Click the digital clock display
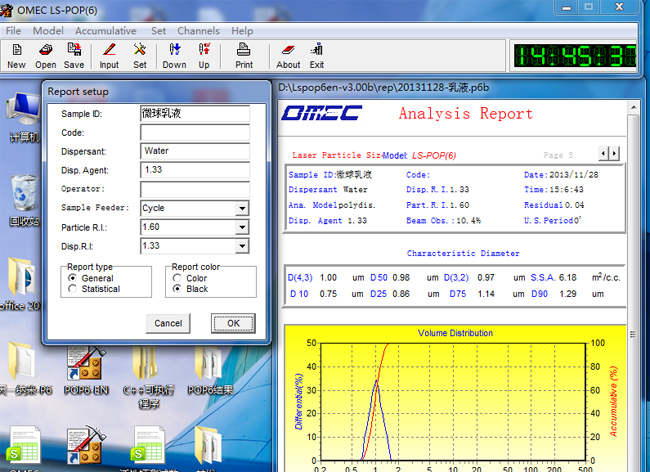Screen dimensions: 650x472 [575, 56]
